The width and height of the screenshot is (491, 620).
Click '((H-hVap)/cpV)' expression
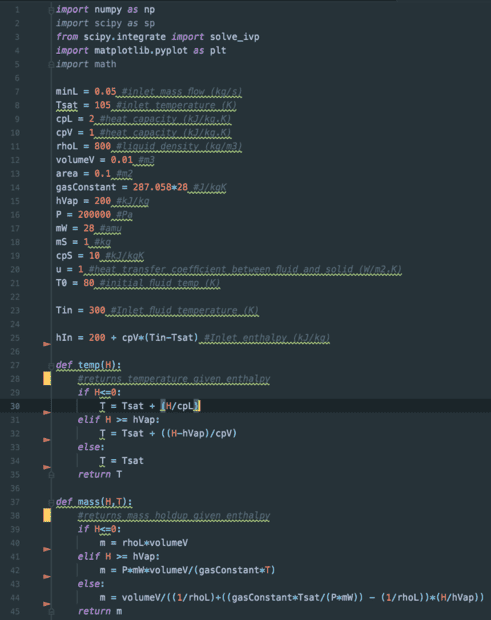(x=199, y=434)
